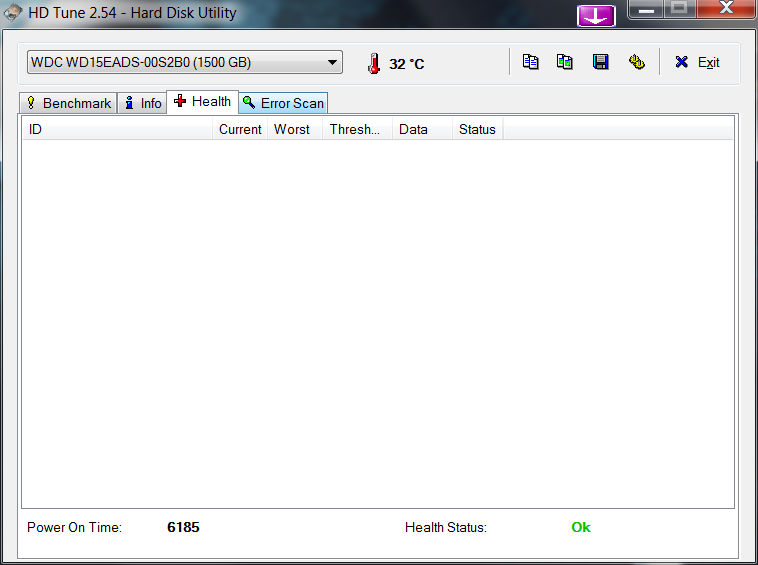Switch to the Info tab
Screen dimensions: 758x565
tap(143, 103)
